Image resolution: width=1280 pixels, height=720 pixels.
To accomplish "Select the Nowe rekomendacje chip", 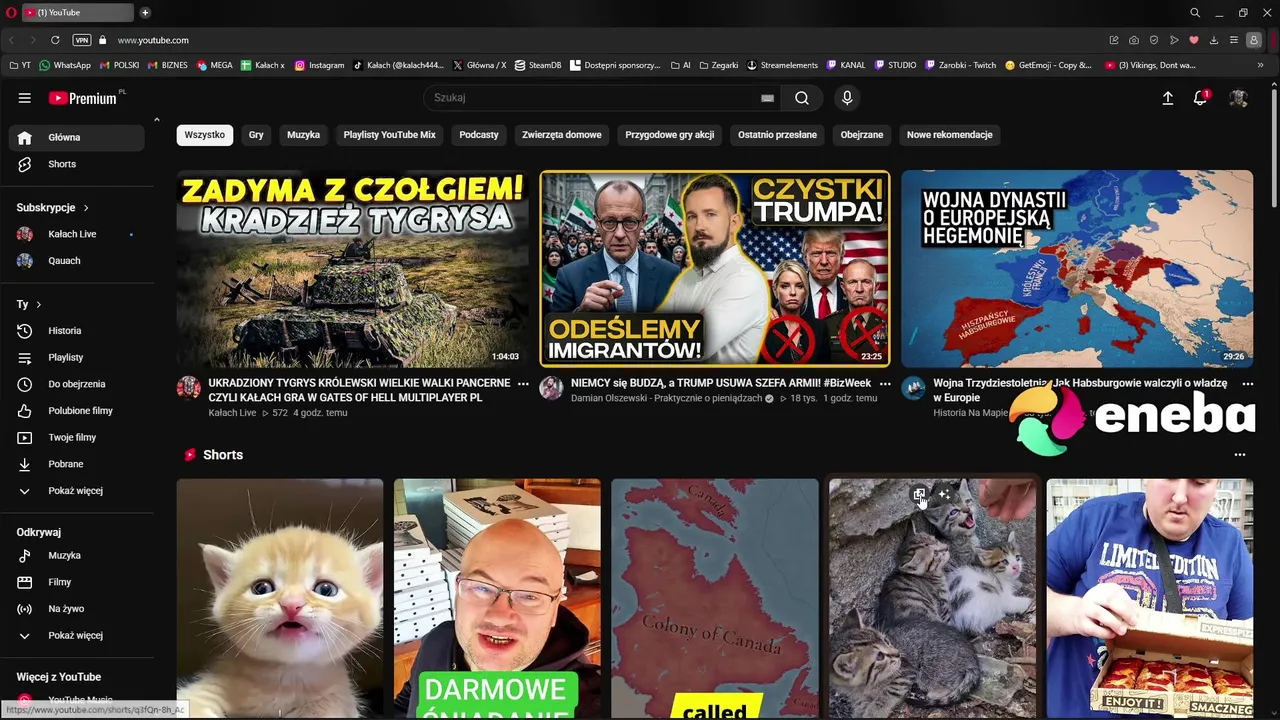I will pyautogui.click(x=949, y=135).
